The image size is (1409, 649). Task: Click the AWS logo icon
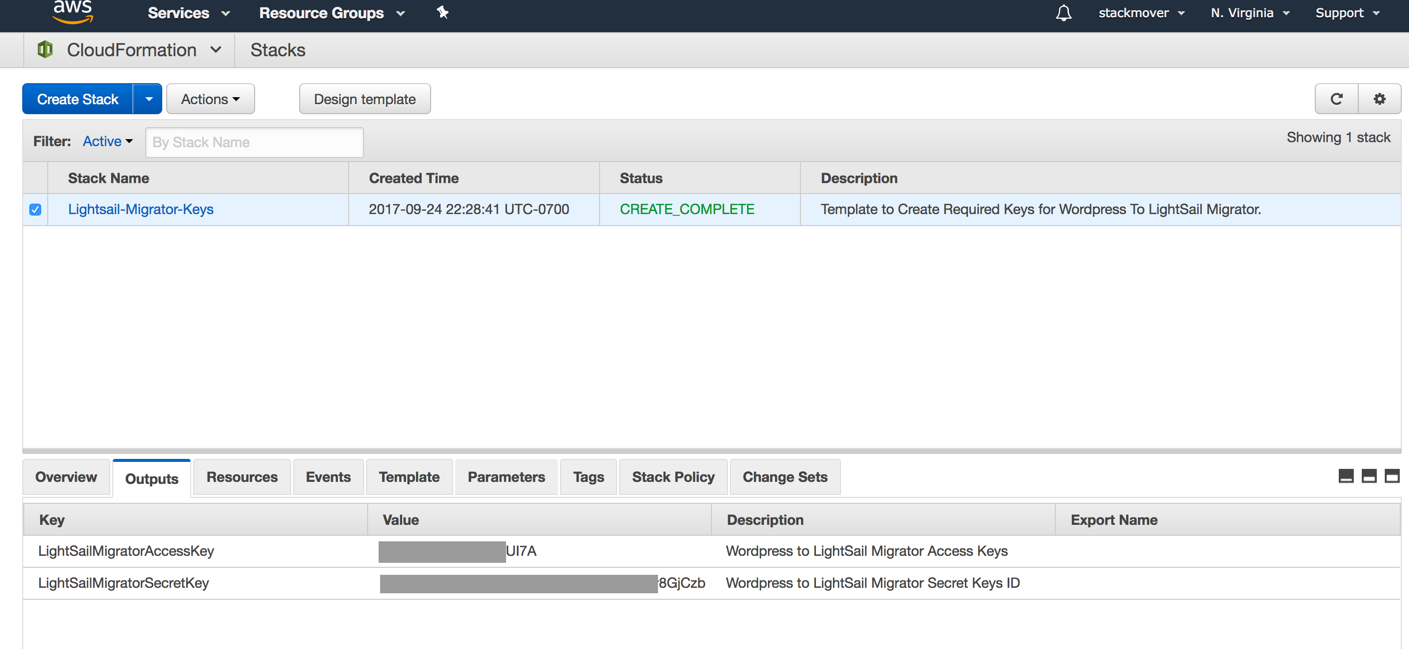pos(73,11)
